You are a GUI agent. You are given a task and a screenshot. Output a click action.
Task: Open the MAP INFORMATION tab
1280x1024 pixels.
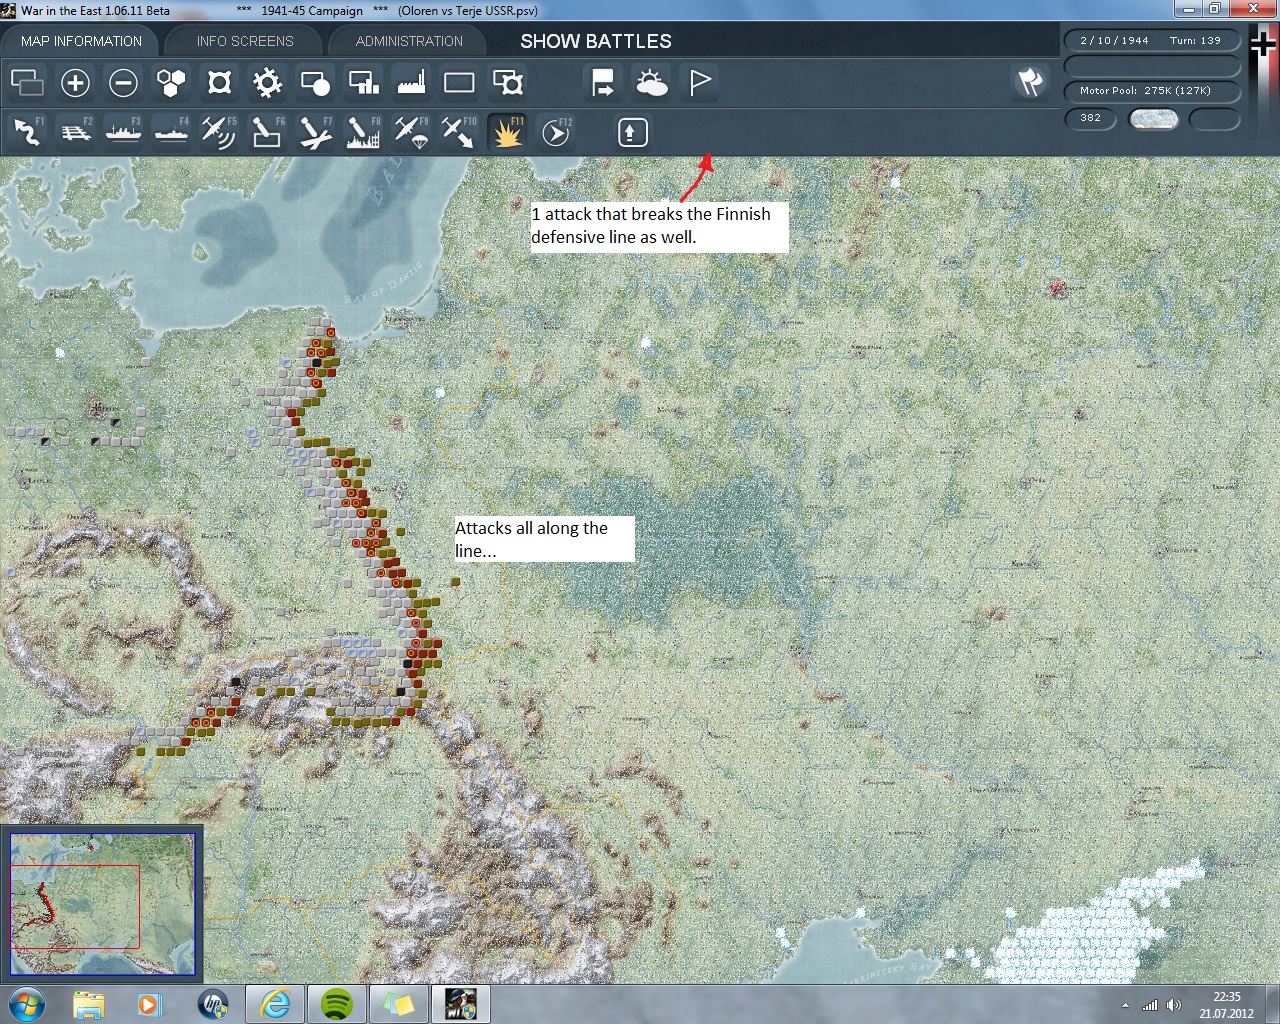[x=81, y=41]
